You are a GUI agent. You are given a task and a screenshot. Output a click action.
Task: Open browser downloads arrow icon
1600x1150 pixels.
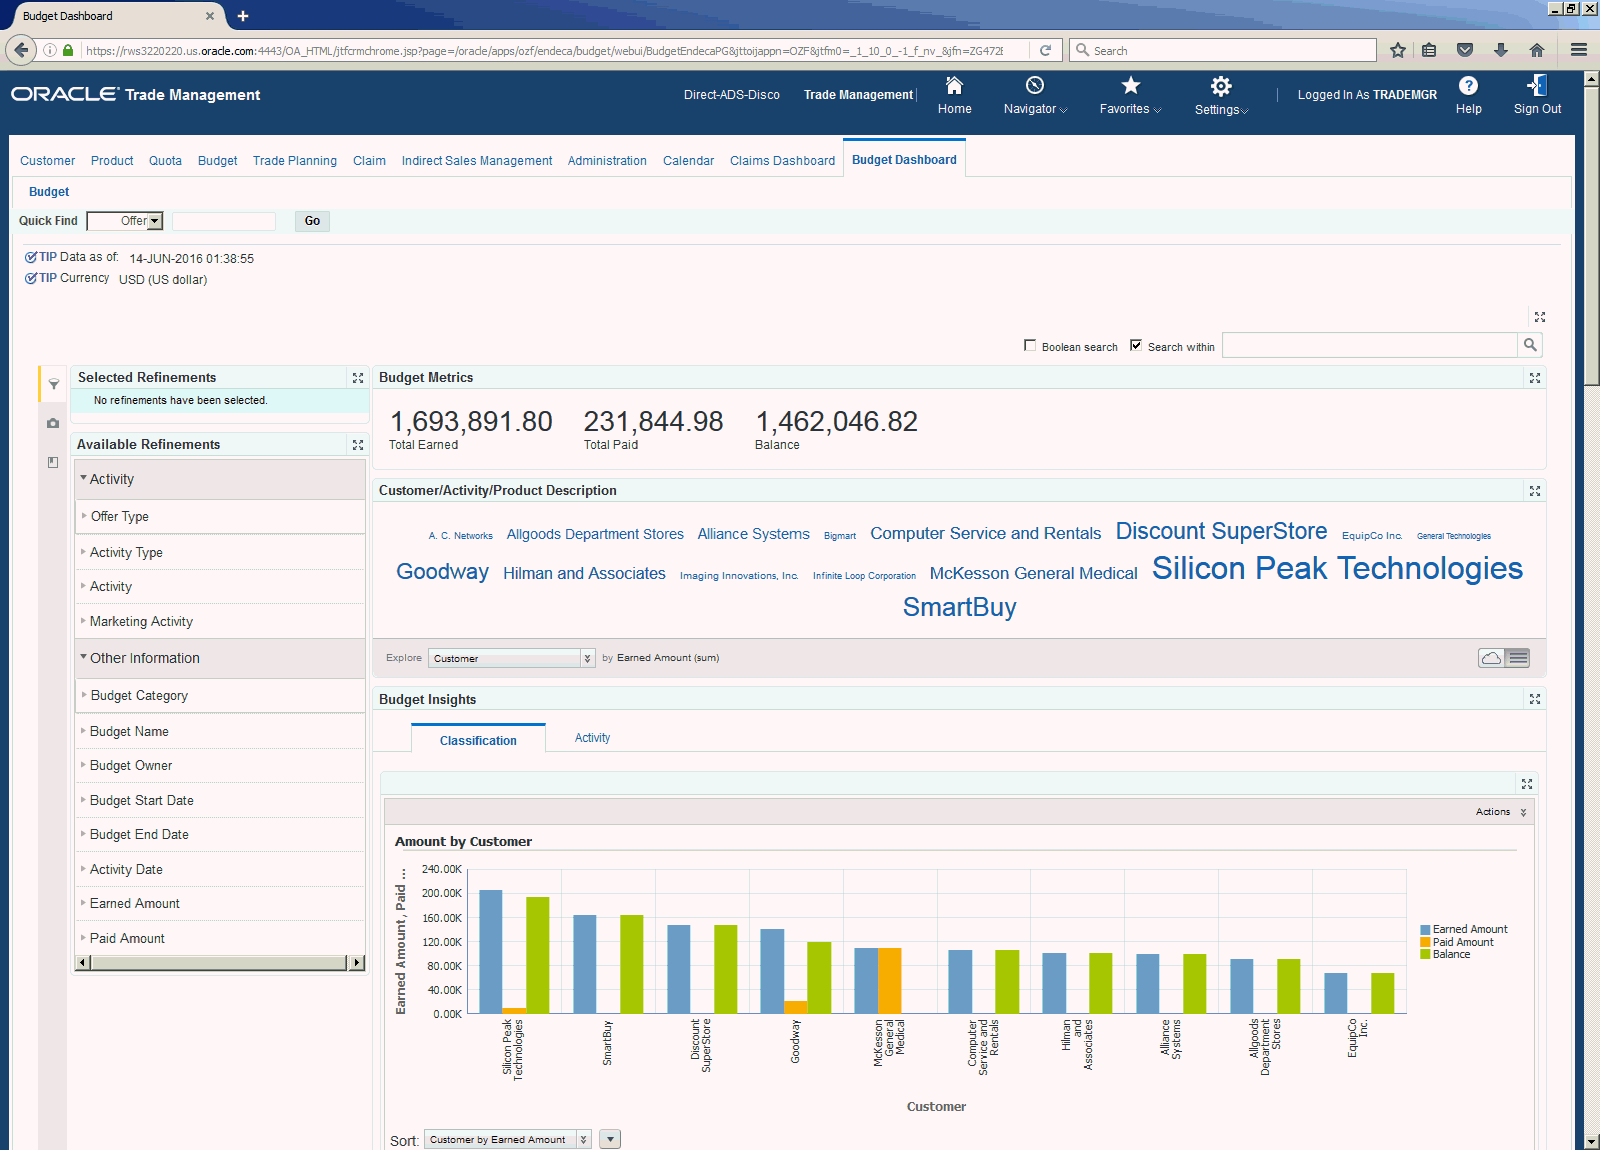(1501, 50)
